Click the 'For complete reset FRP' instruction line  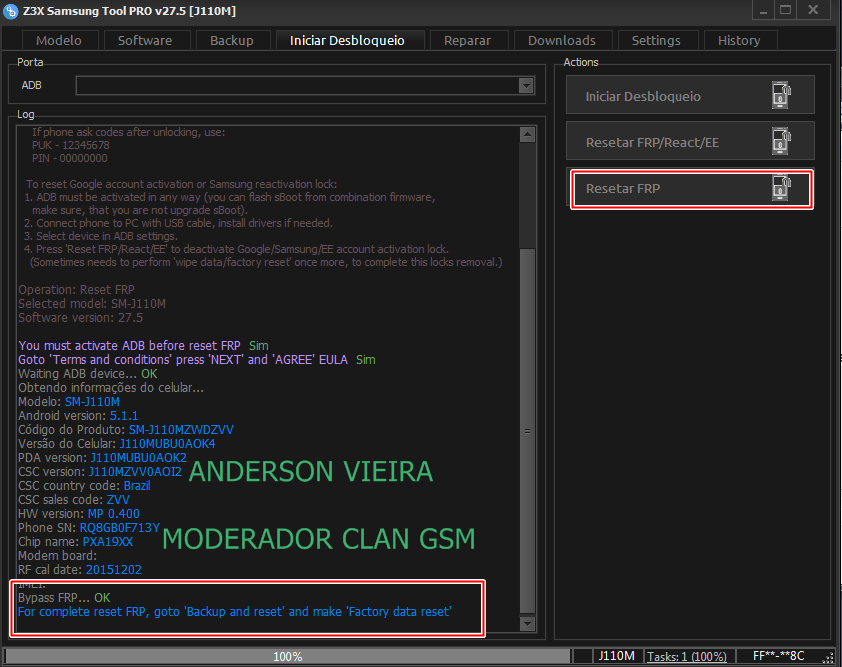point(235,611)
